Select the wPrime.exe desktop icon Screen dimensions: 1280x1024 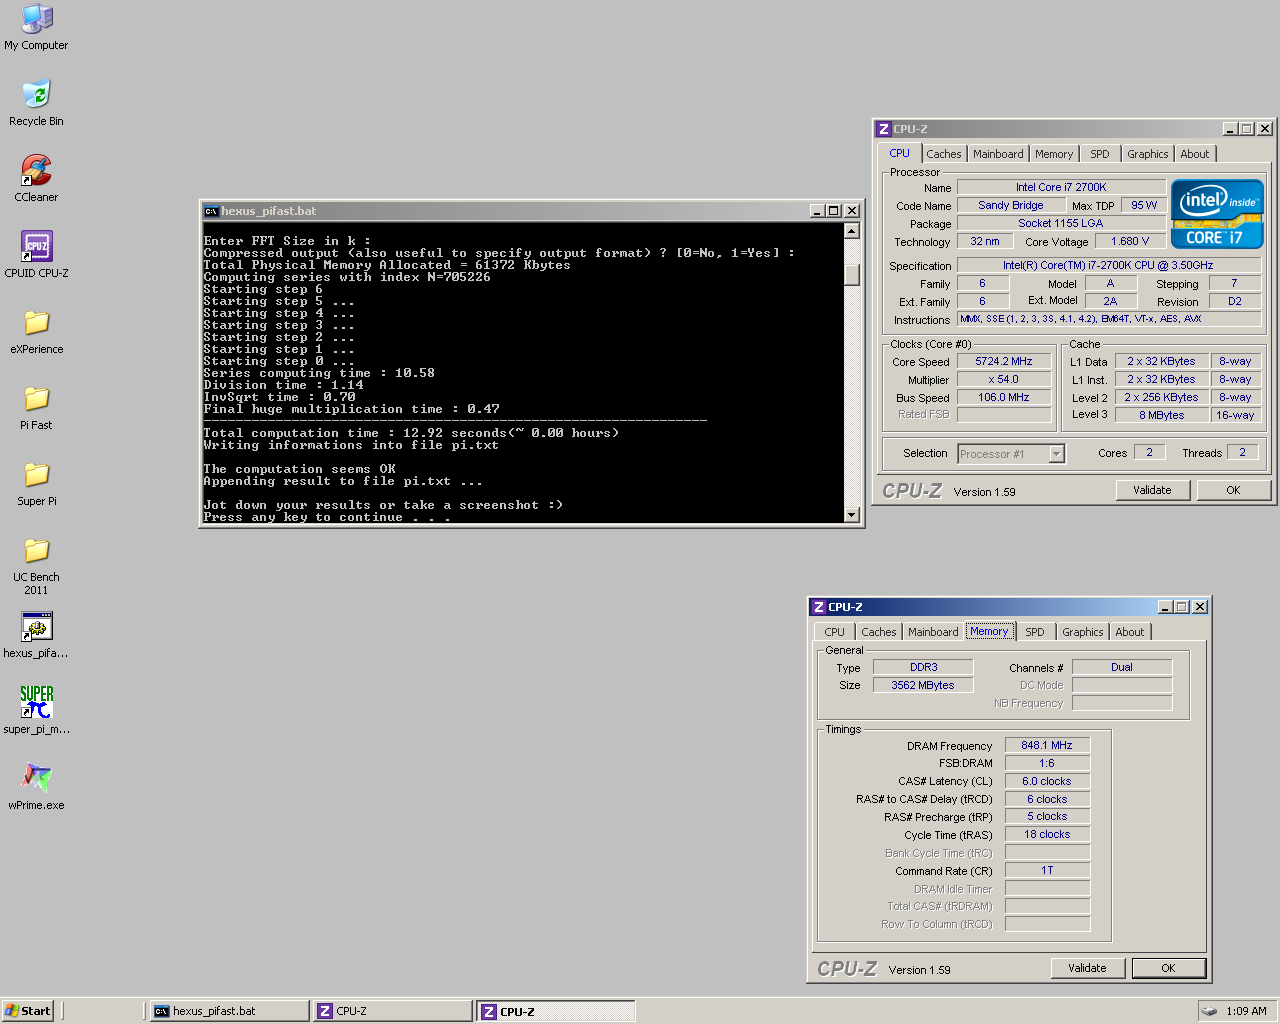point(36,786)
